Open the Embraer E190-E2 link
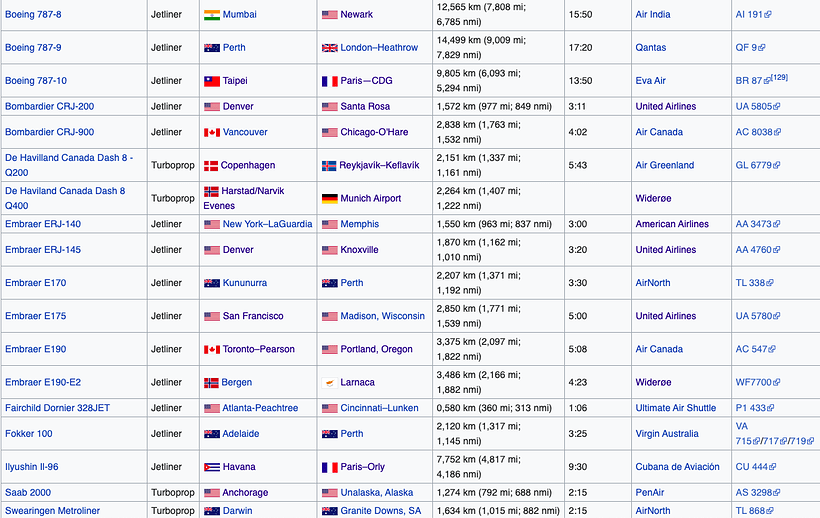Viewport: 820px width, 518px height. tap(43, 383)
